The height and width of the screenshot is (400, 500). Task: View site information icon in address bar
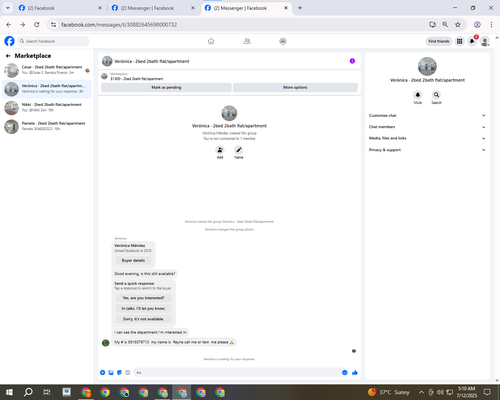[53, 25]
